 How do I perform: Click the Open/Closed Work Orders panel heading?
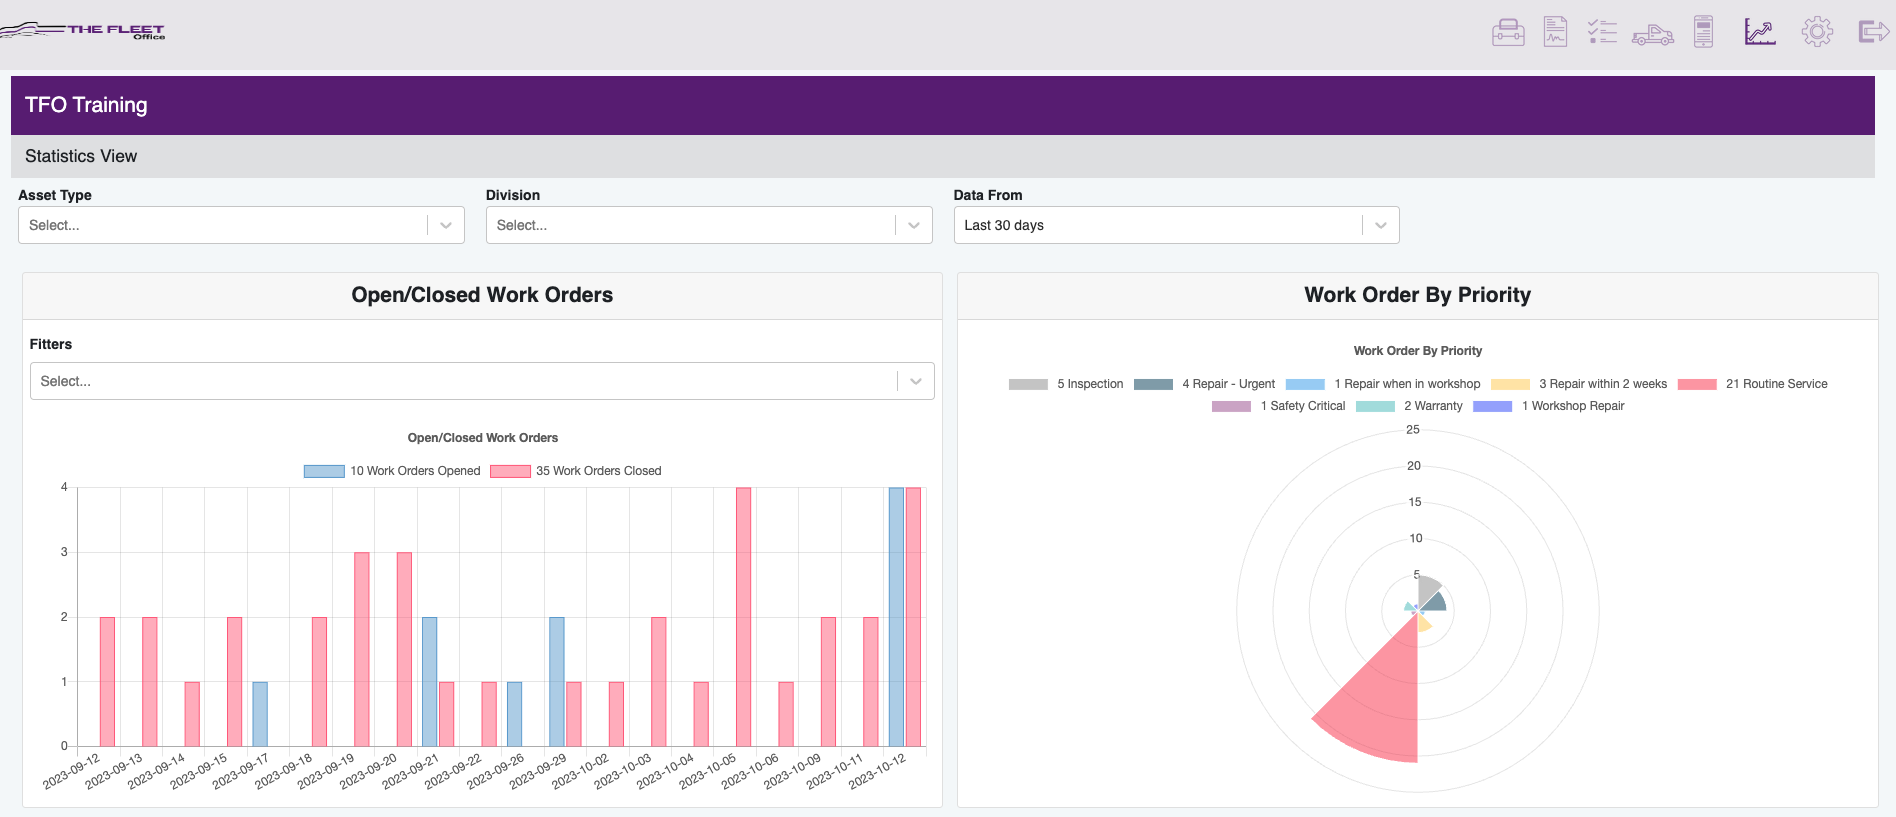click(x=482, y=295)
